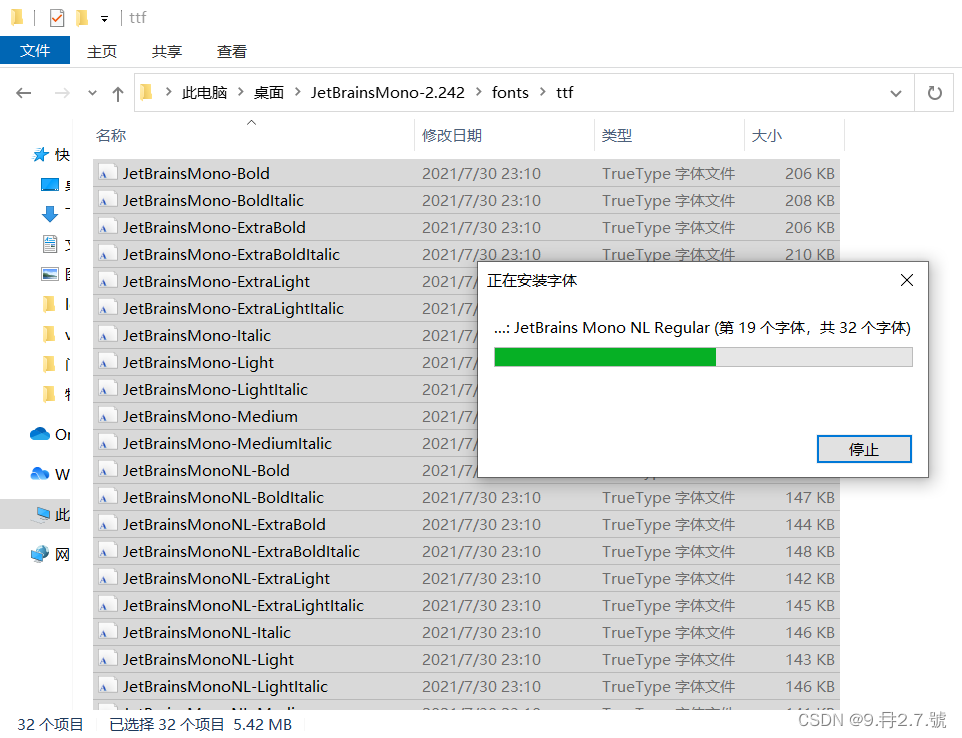
Task: Click 停止 to stop font installation
Action: point(864,449)
